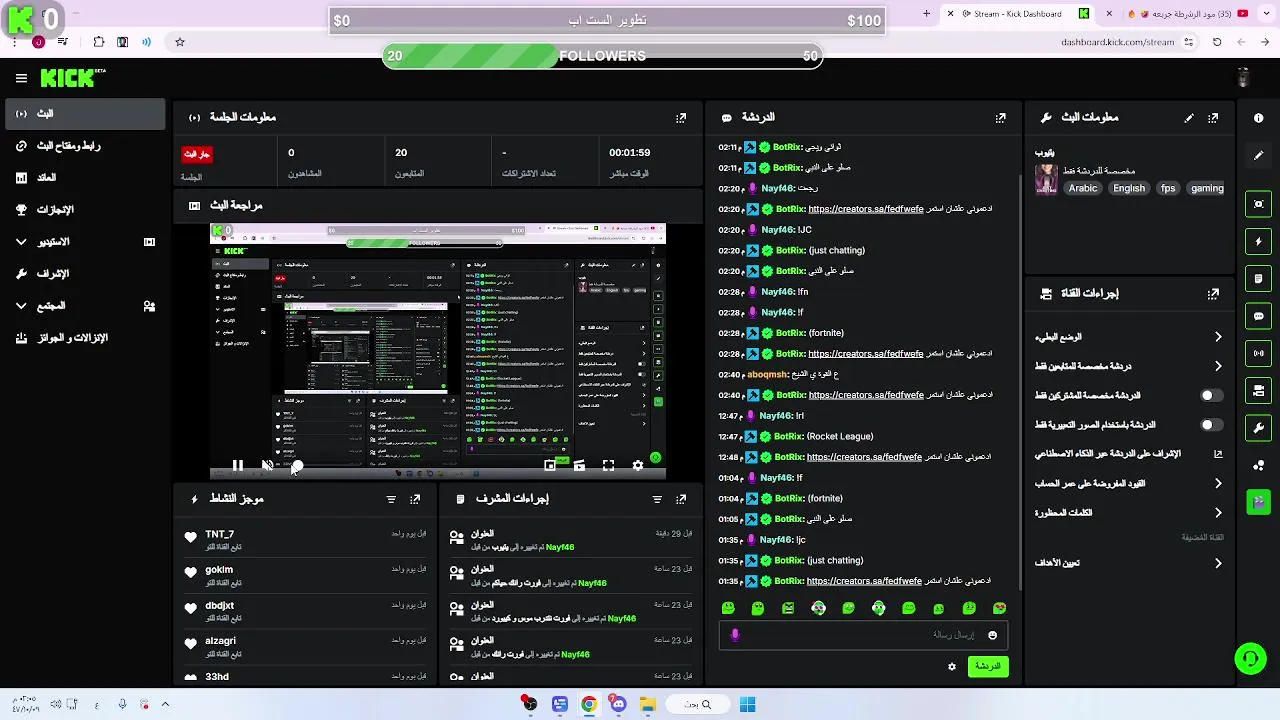Open stream preview player settings gear
This screenshot has height=720, width=1280.
638,465
